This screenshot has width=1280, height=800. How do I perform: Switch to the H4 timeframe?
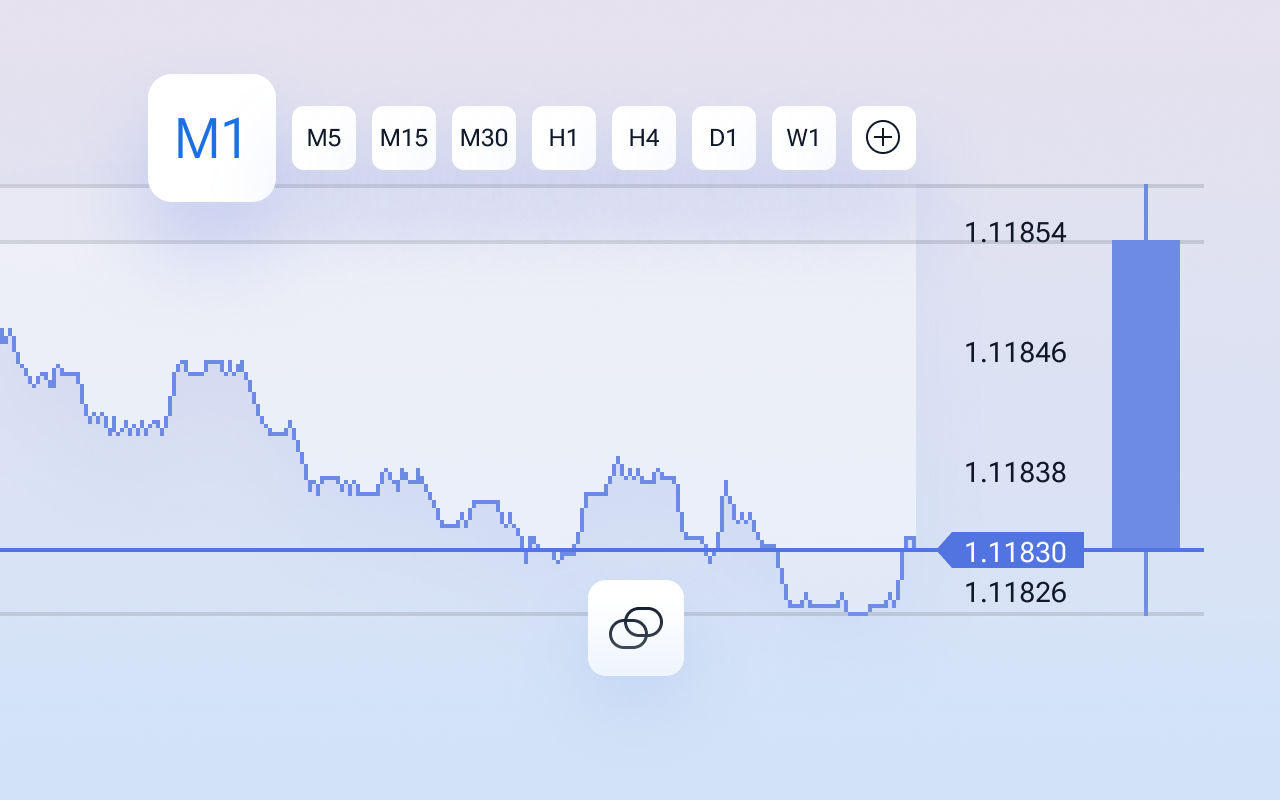click(644, 138)
